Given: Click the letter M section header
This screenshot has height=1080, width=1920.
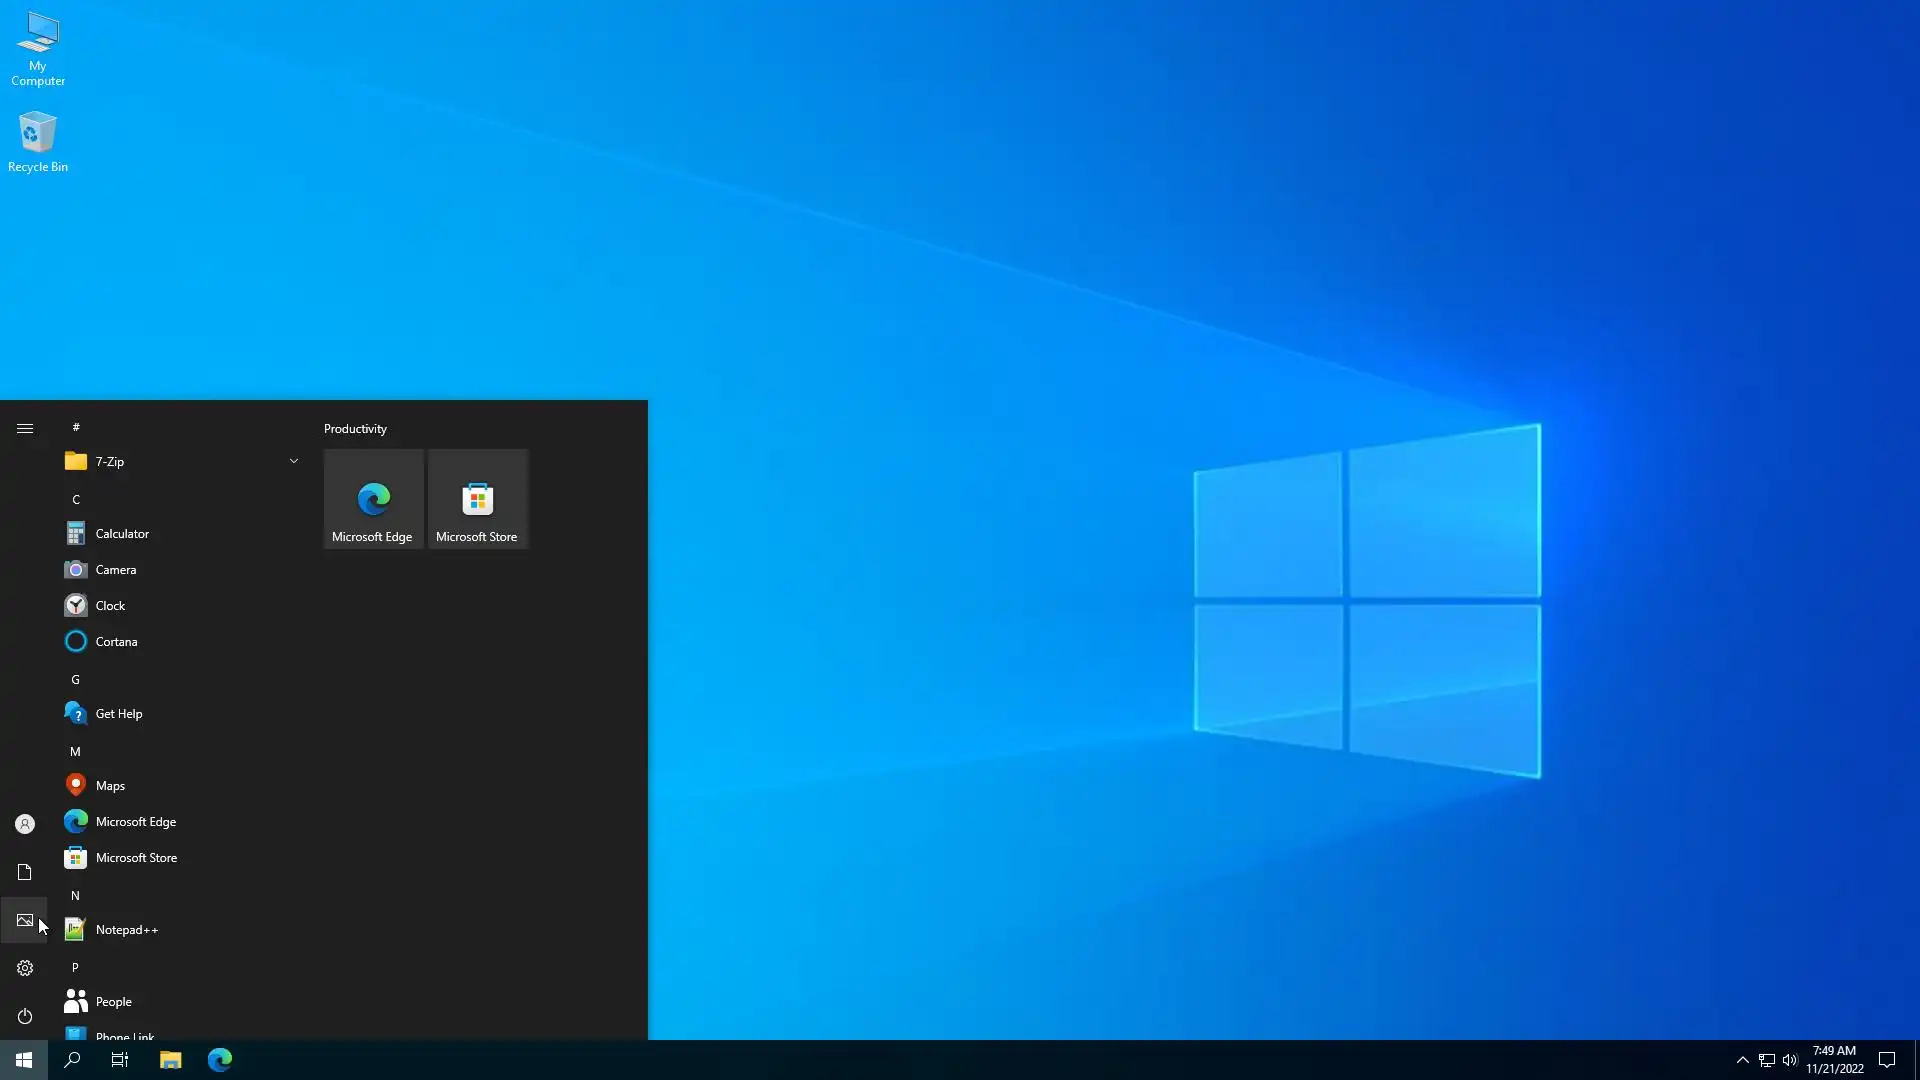Looking at the screenshot, I should pos(75,751).
